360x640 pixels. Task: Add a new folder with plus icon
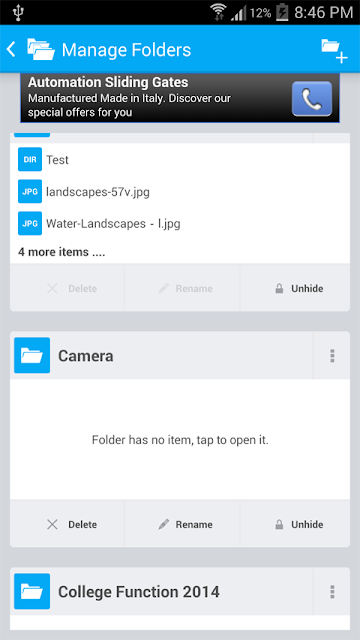tap(334, 51)
